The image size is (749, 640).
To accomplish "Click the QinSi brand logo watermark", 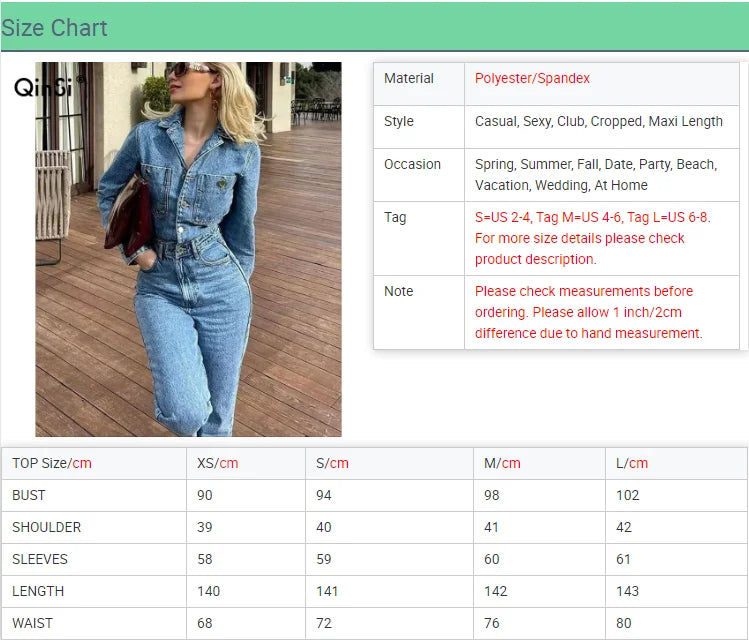I will click(44, 87).
